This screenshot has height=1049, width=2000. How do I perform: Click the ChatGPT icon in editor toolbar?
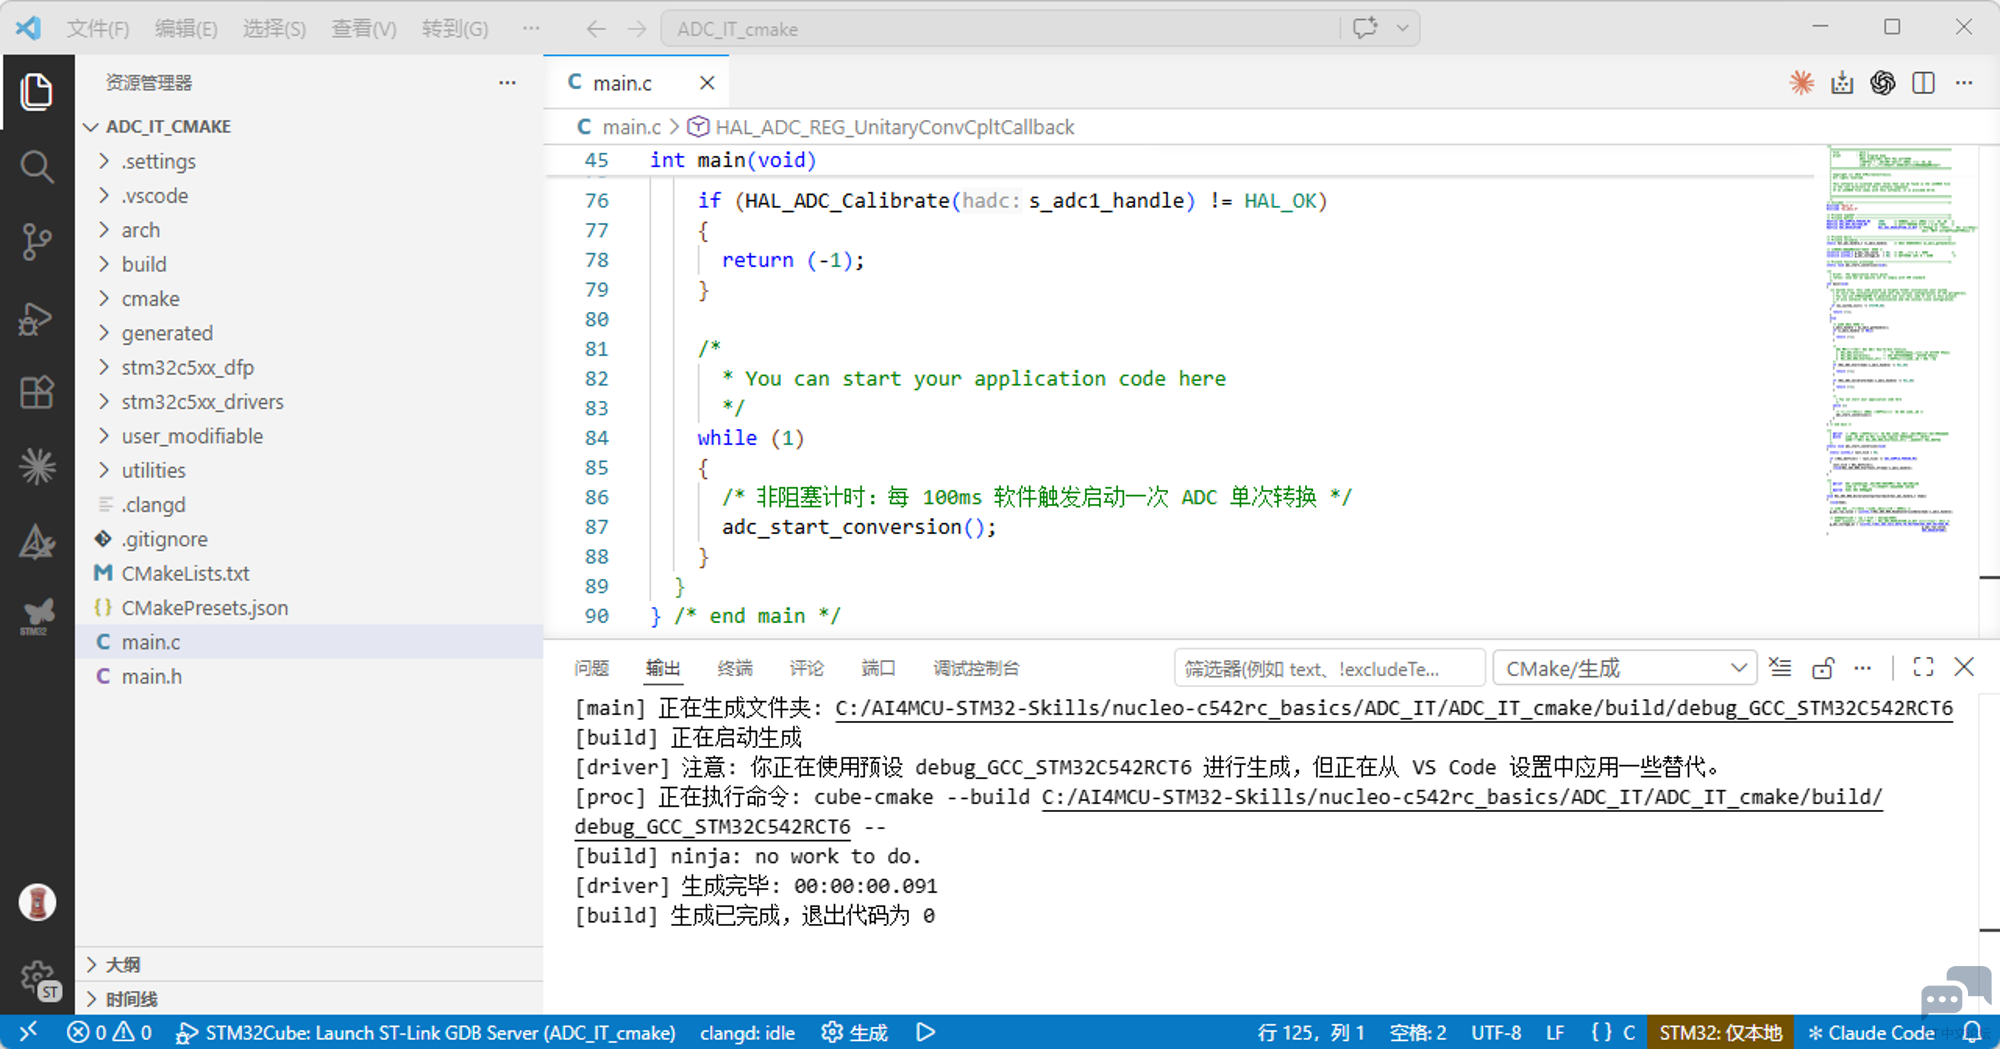click(x=1882, y=83)
